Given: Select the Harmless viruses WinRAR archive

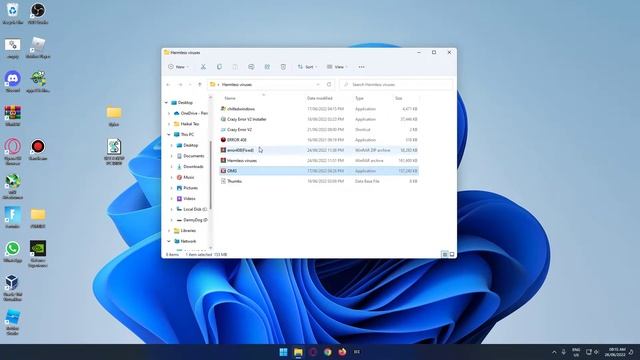Looking at the screenshot, I should (319, 160).
